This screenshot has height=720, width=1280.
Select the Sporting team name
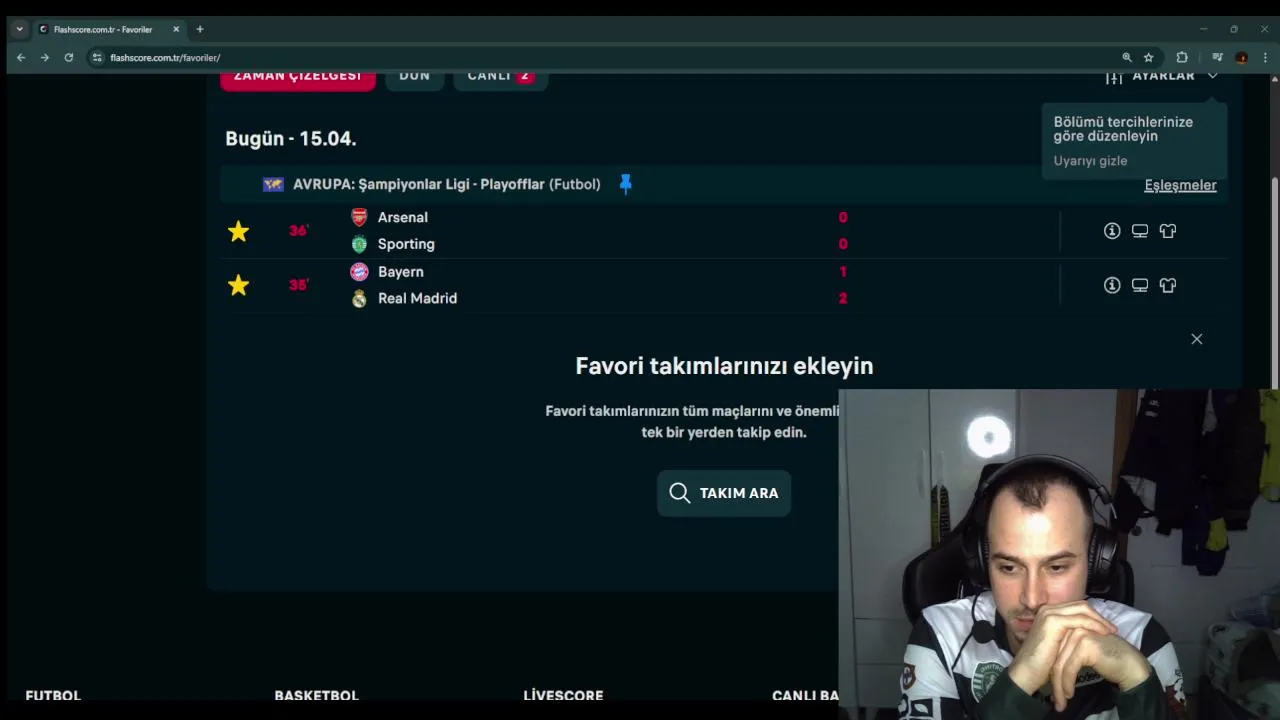click(x=406, y=244)
